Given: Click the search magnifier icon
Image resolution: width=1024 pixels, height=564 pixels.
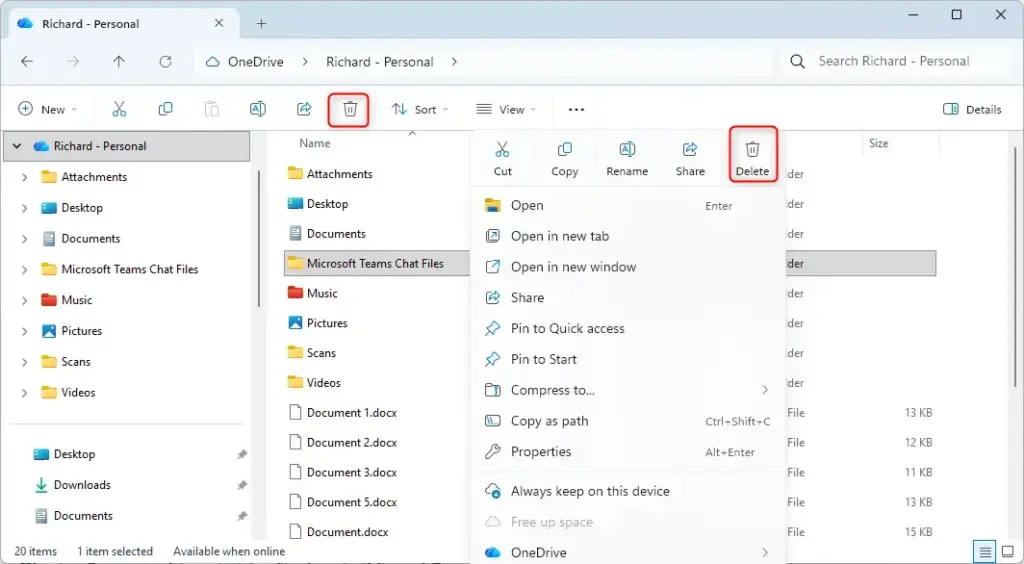Looking at the screenshot, I should tap(797, 61).
